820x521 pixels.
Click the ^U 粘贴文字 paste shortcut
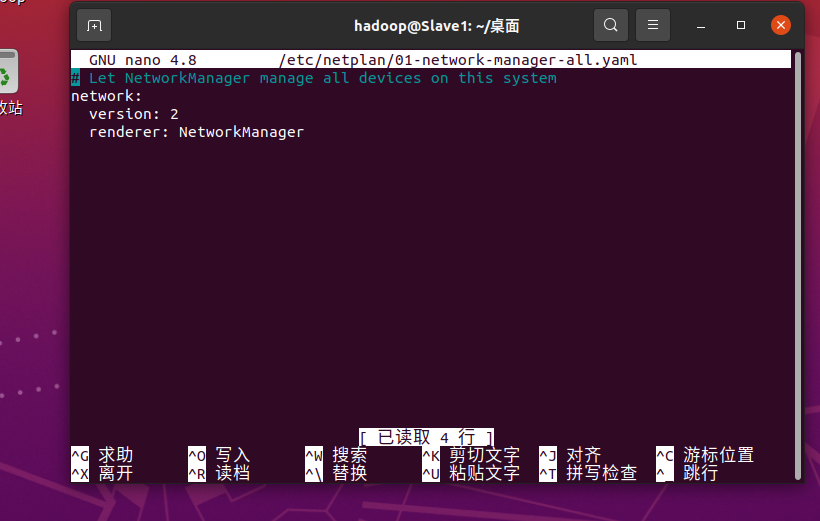[471, 473]
